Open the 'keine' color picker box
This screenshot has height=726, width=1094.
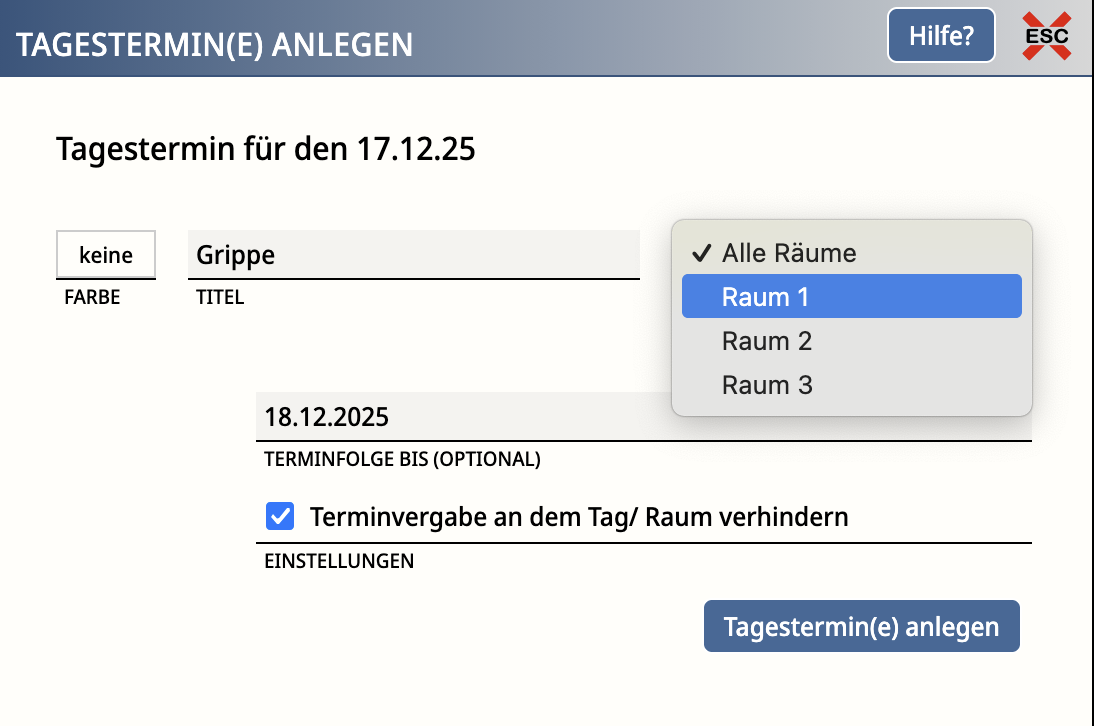tap(106, 255)
